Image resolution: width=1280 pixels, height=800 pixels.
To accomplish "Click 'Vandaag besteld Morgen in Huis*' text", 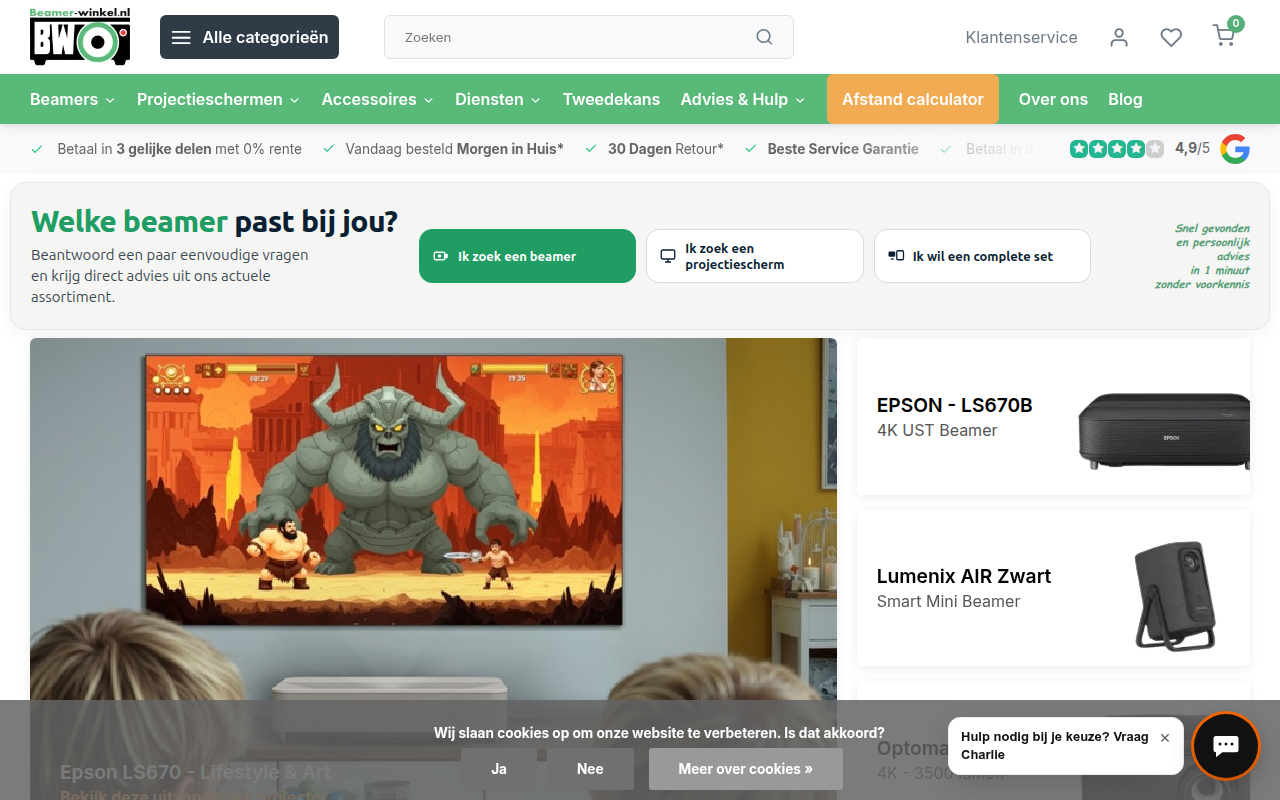I will [x=454, y=149].
